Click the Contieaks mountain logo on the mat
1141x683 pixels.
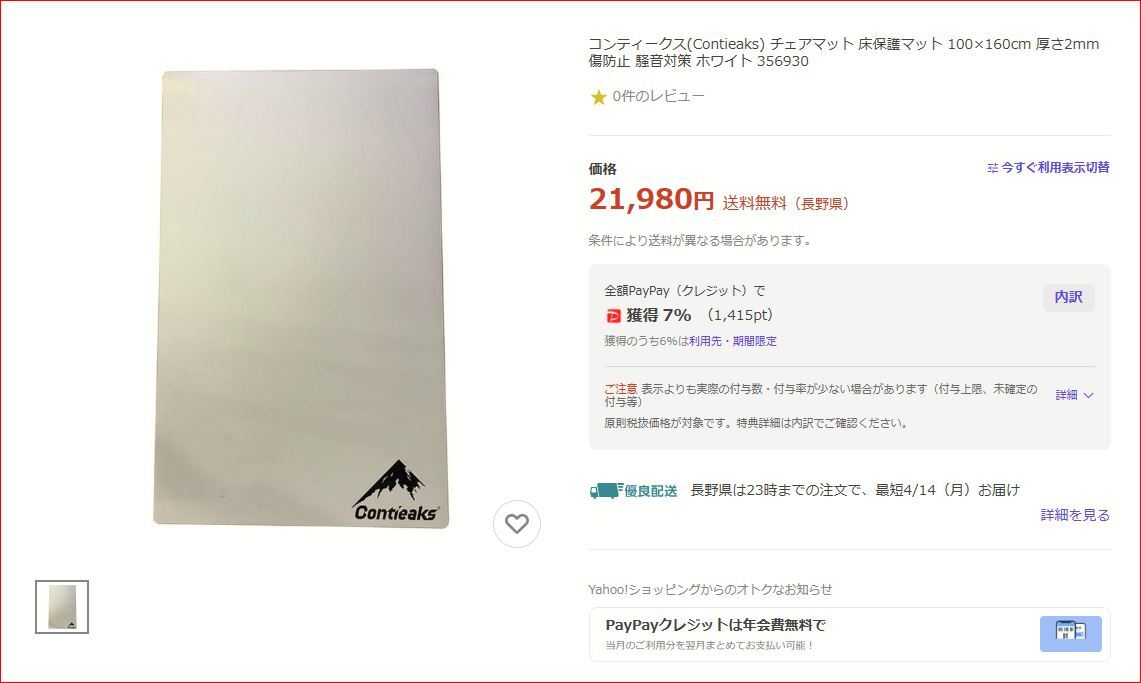coord(396,491)
